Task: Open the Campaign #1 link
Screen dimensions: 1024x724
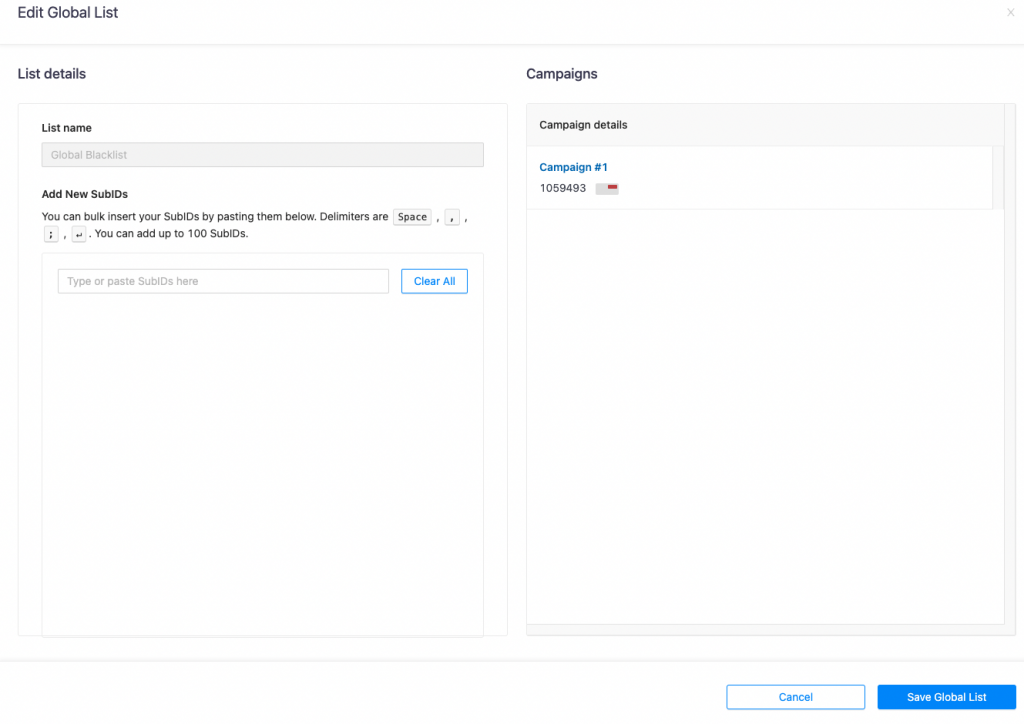Action: point(573,167)
